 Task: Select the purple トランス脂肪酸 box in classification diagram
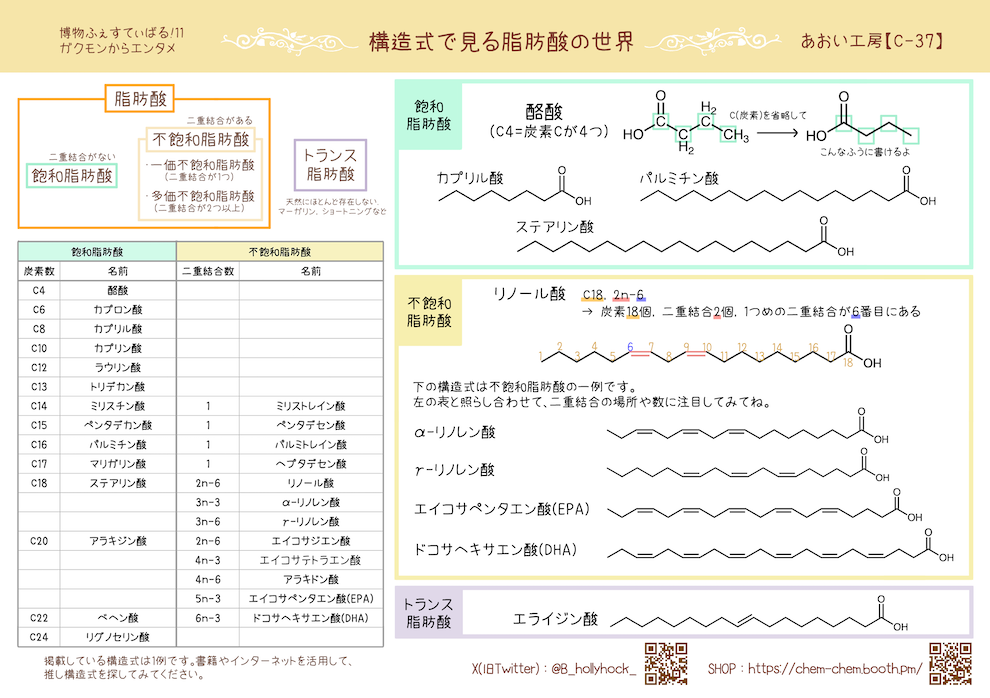[330, 165]
